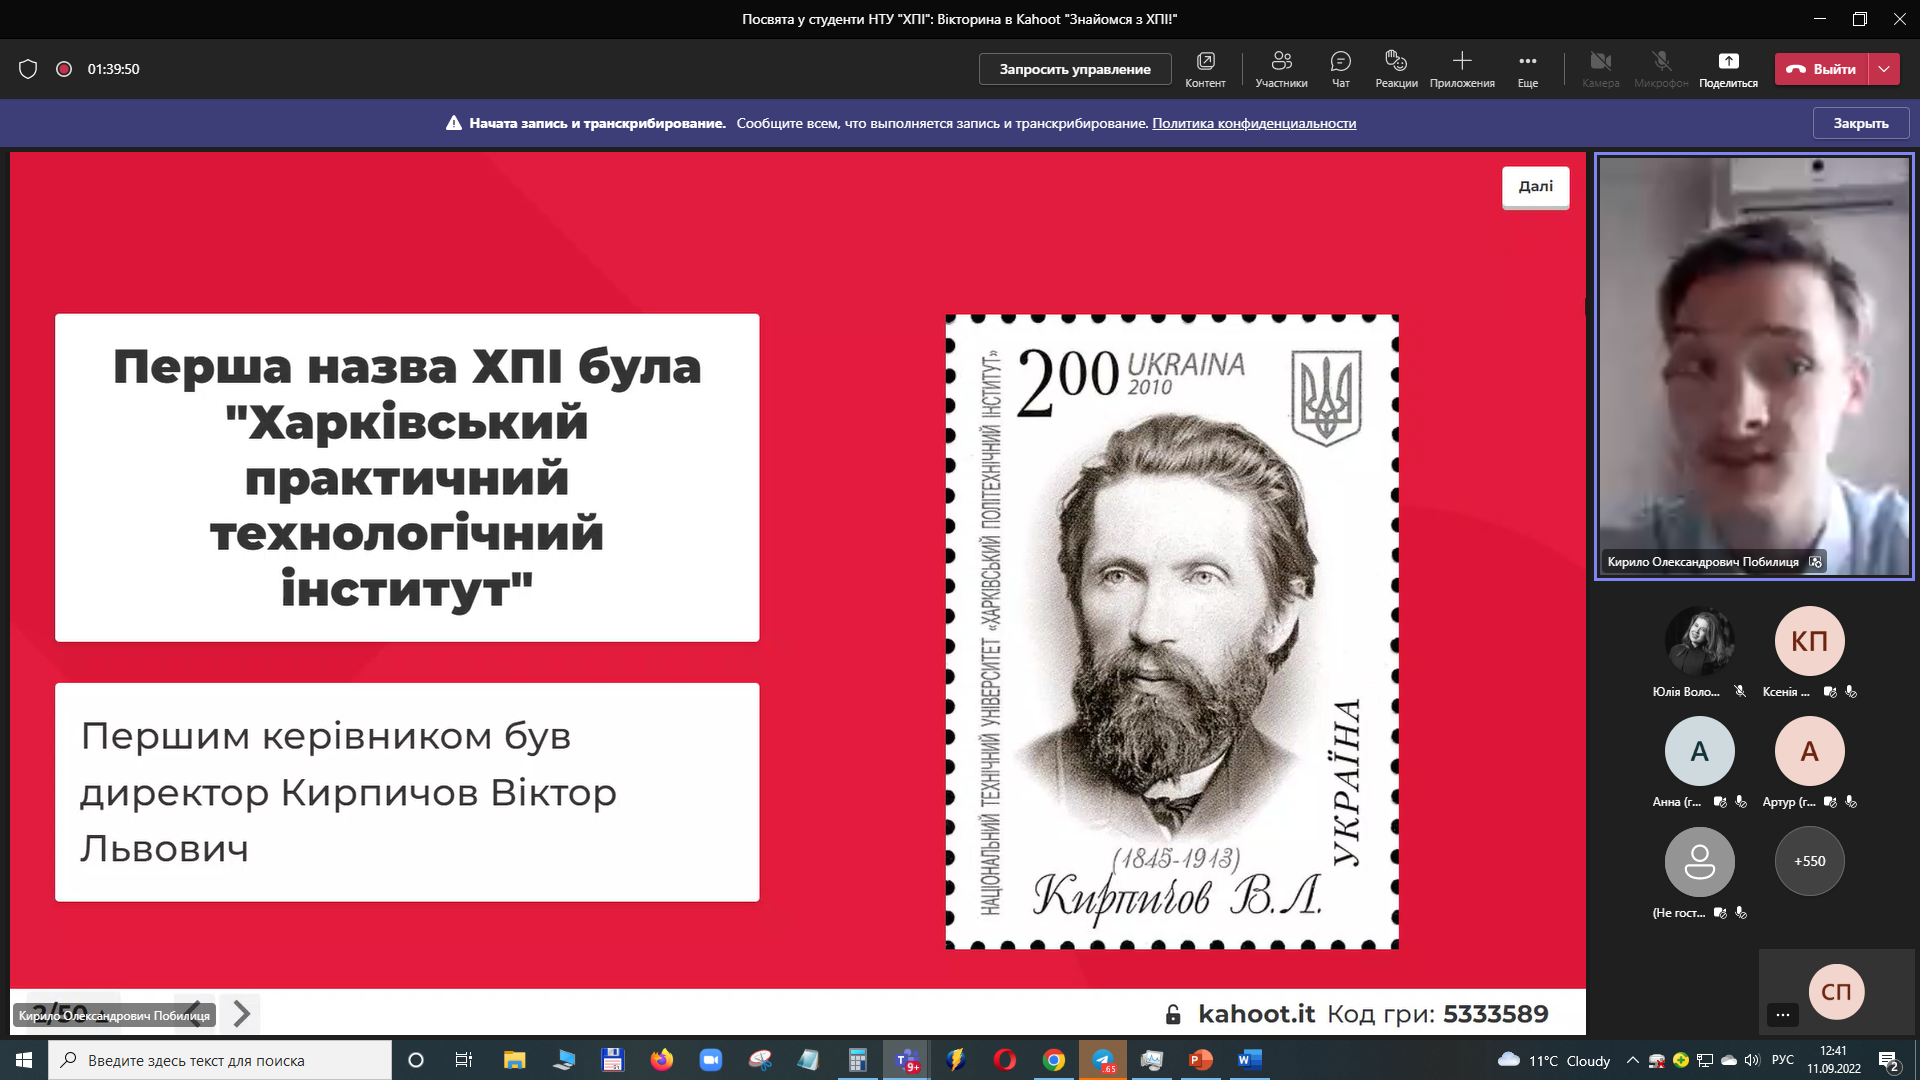Open Opera browser from the taskbar
This screenshot has height=1080, width=1920.
coord(1005,1060)
